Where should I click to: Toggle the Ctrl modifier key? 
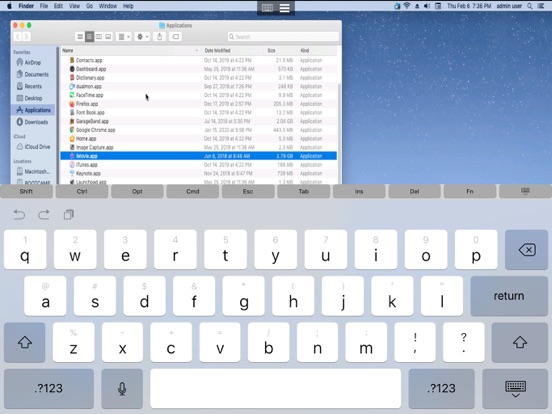pos(82,192)
